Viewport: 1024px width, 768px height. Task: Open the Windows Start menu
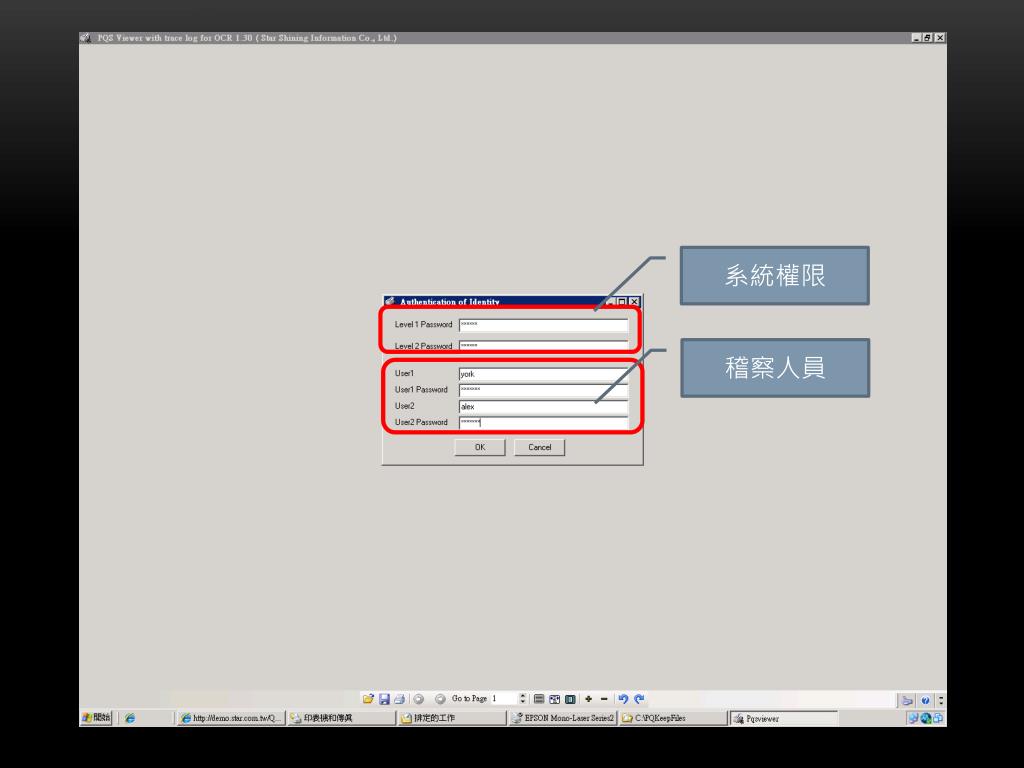97,718
